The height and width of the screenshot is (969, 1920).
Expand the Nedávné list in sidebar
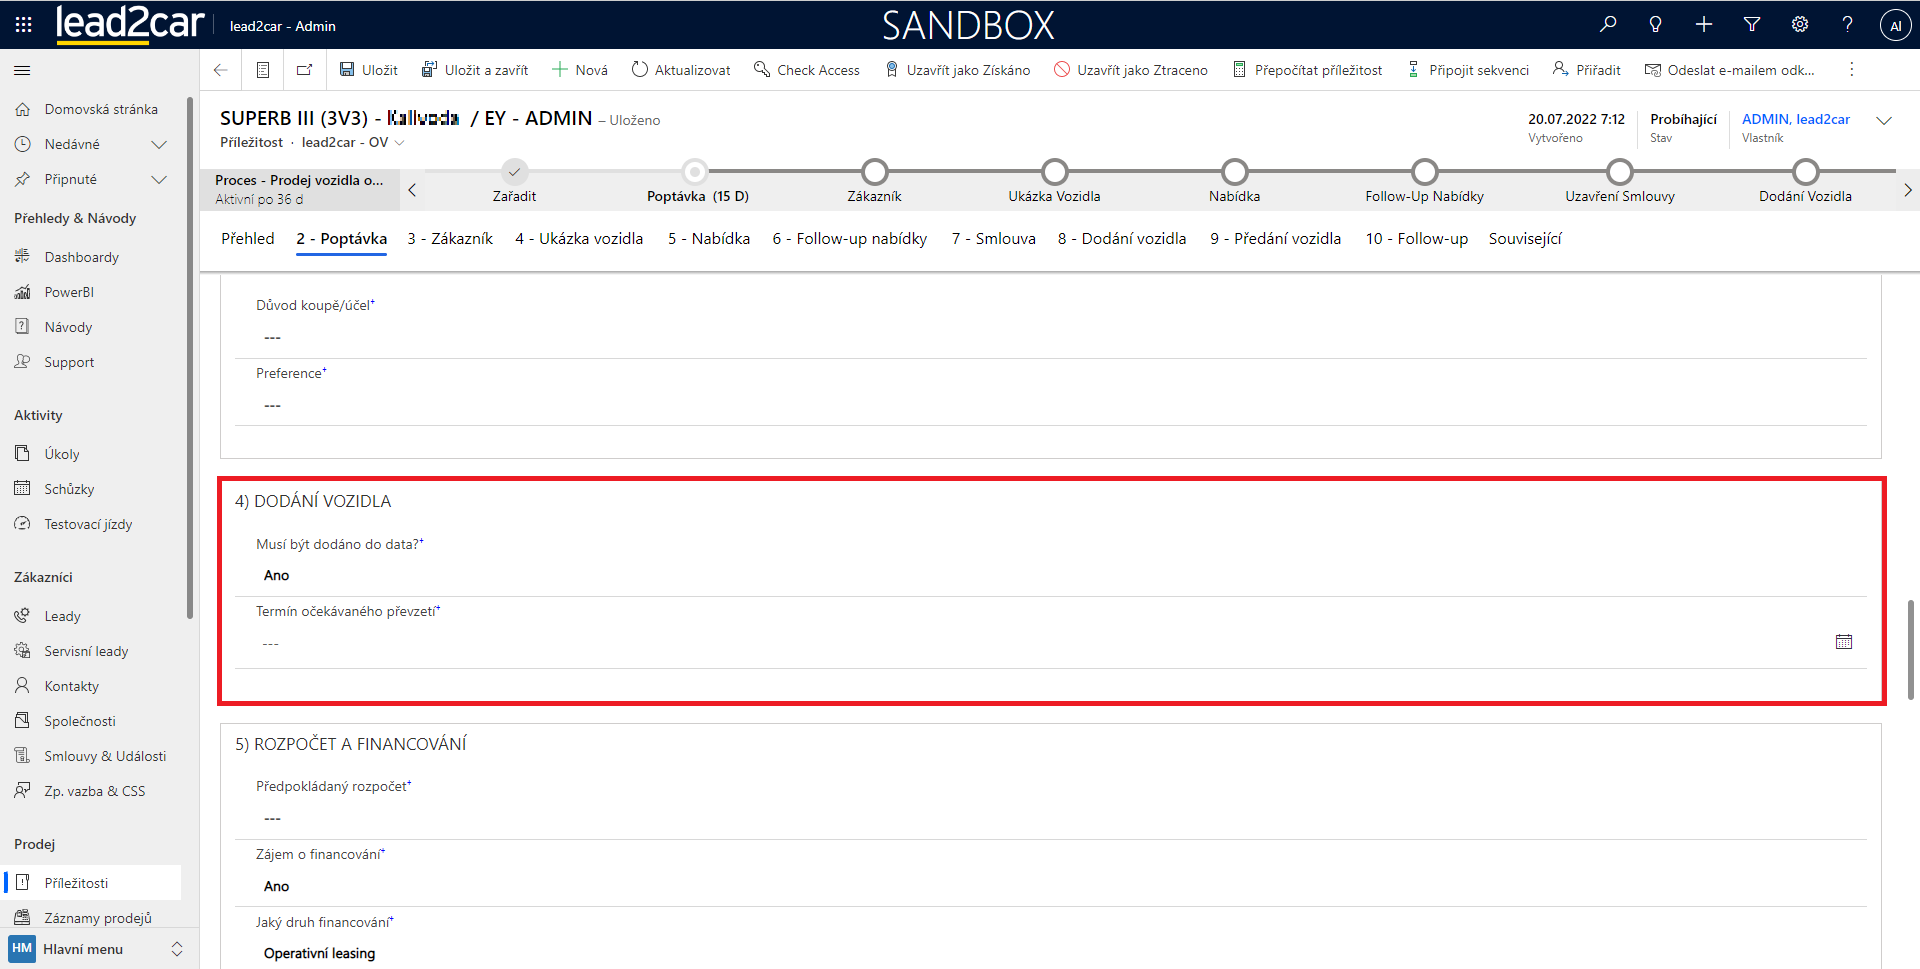pyautogui.click(x=158, y=145)
